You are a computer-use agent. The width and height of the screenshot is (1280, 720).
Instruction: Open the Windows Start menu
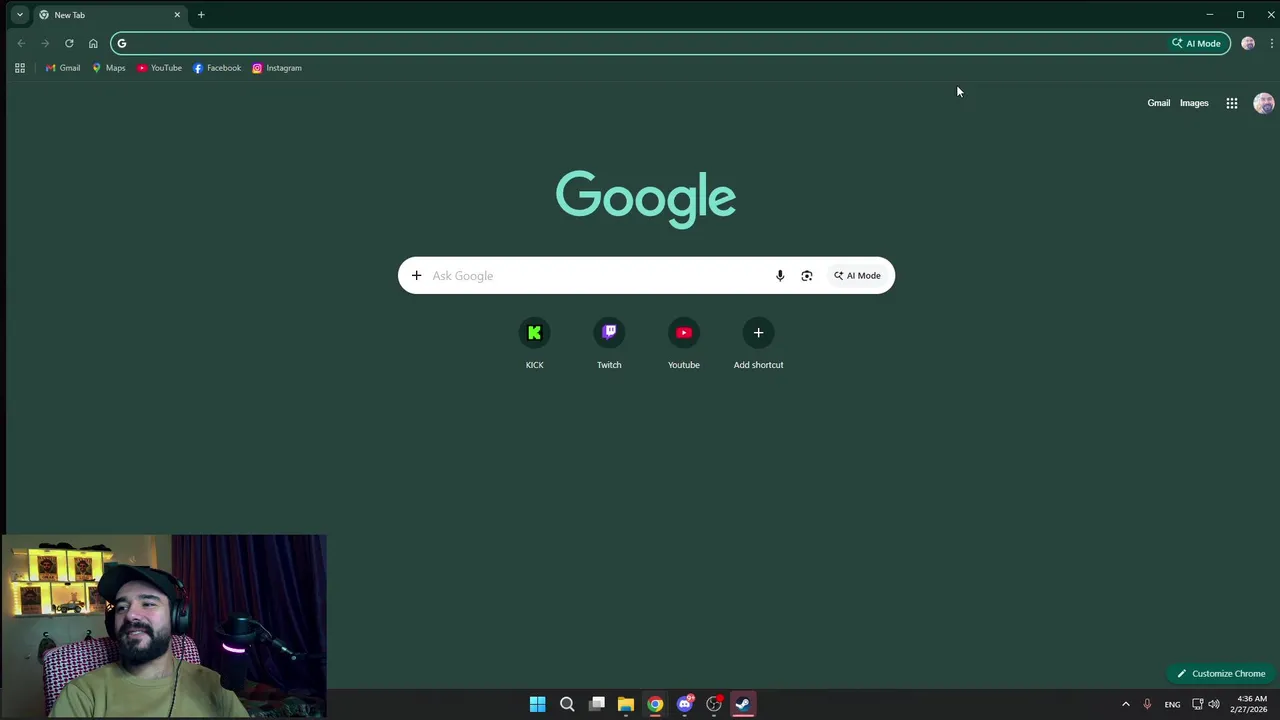click(537, 704)
